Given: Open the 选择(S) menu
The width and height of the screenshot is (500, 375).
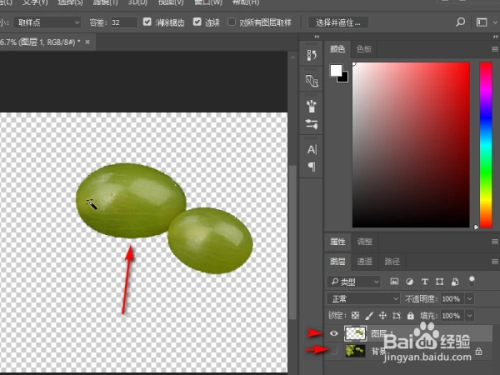Looking at the screenshot, I should (70, 2).
